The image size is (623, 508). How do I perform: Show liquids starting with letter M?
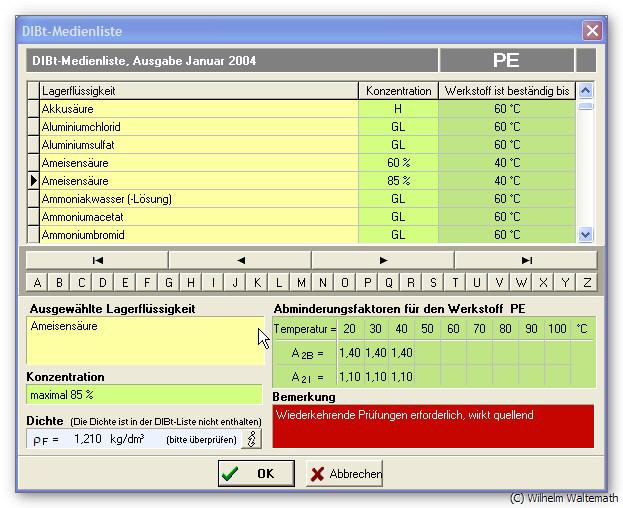point(301,283)
